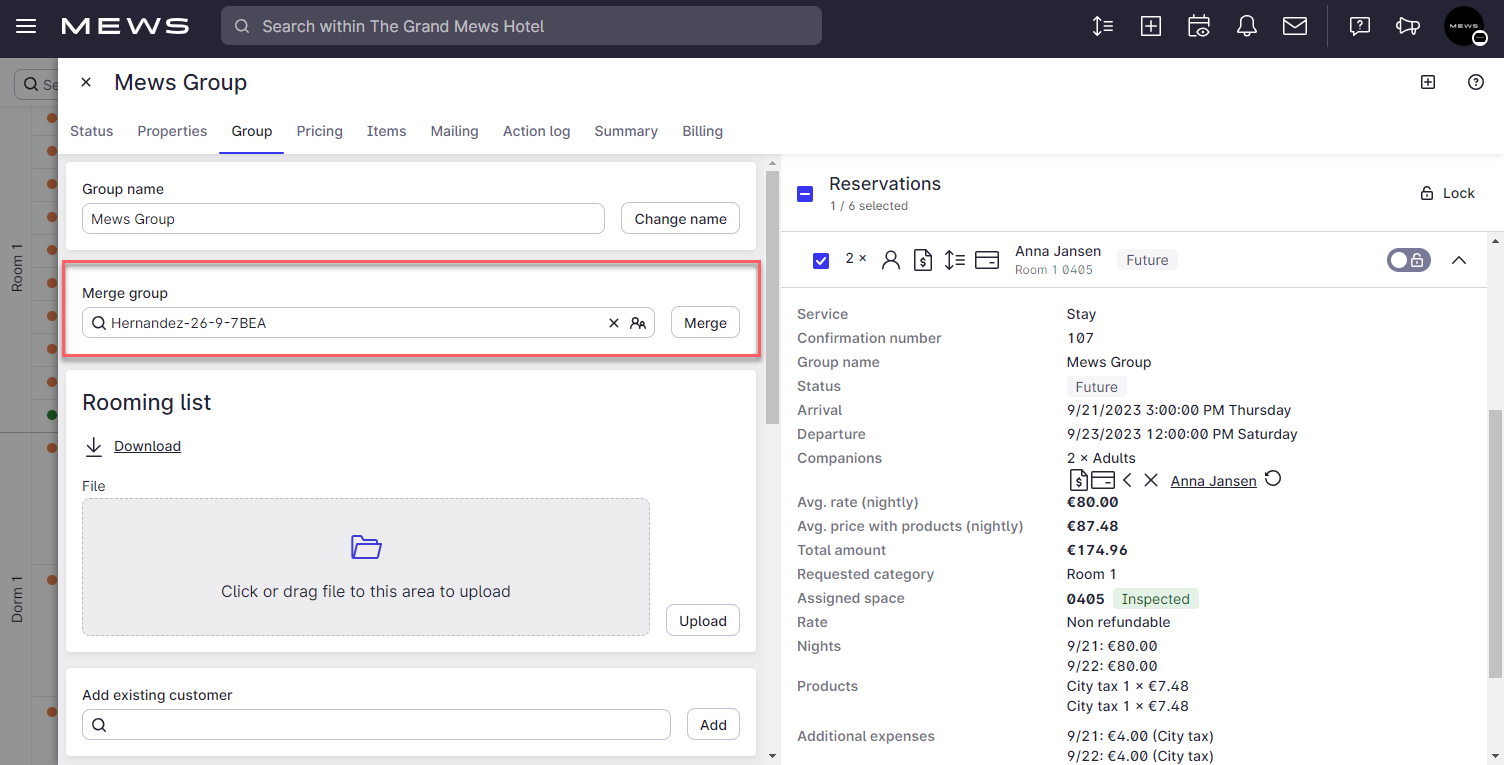1504x765 pixels.
Task: Clear the Merge group search field
Action: pyautogui.click(x=613, y=322)
